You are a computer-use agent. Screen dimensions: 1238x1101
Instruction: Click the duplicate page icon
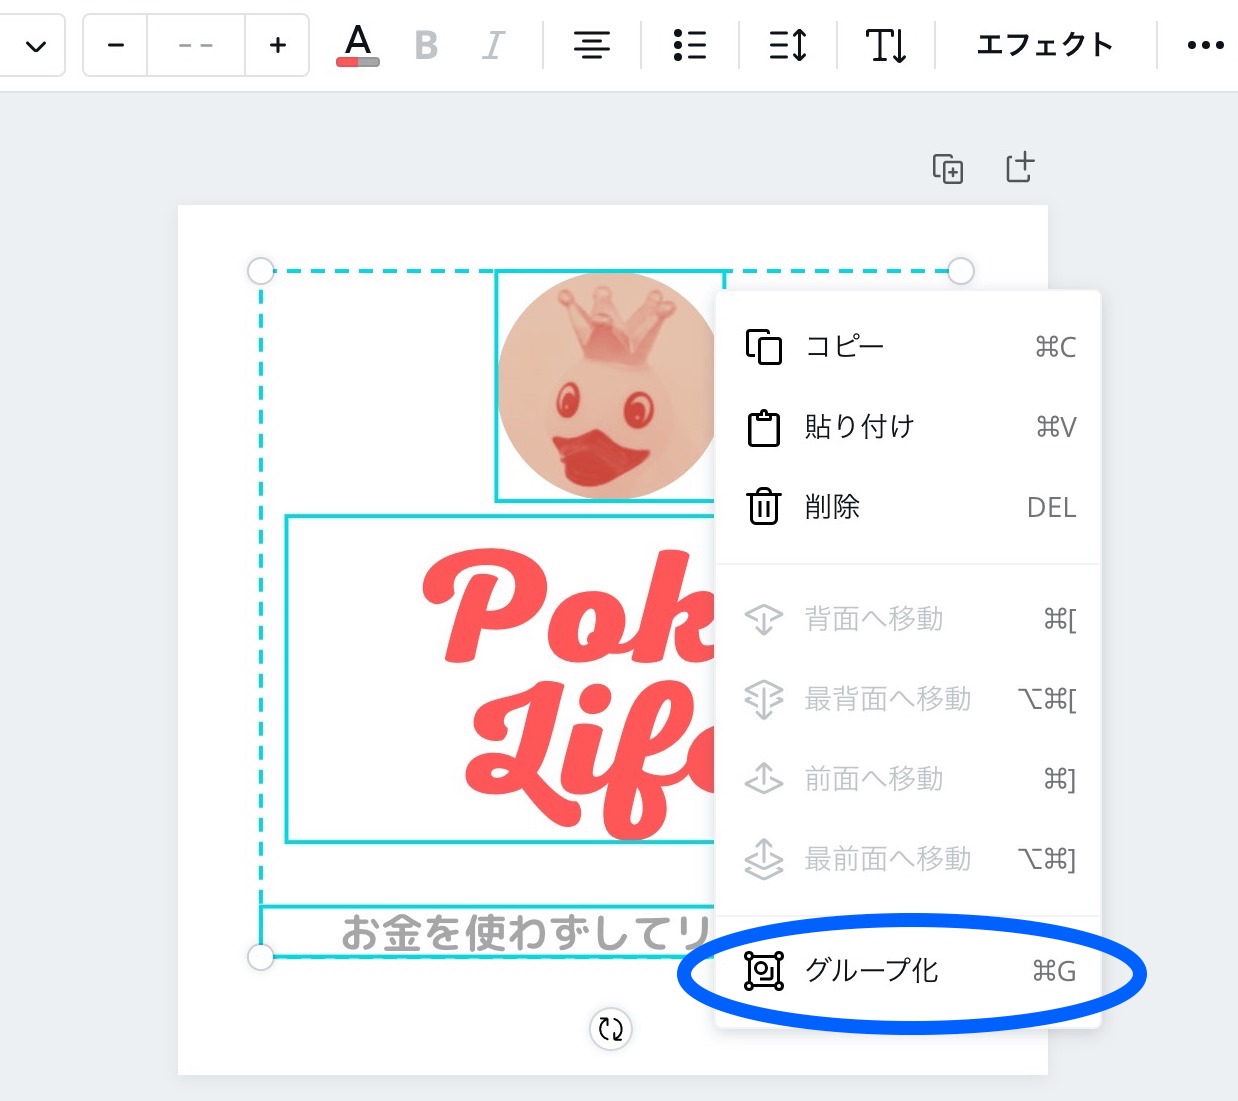948,169
